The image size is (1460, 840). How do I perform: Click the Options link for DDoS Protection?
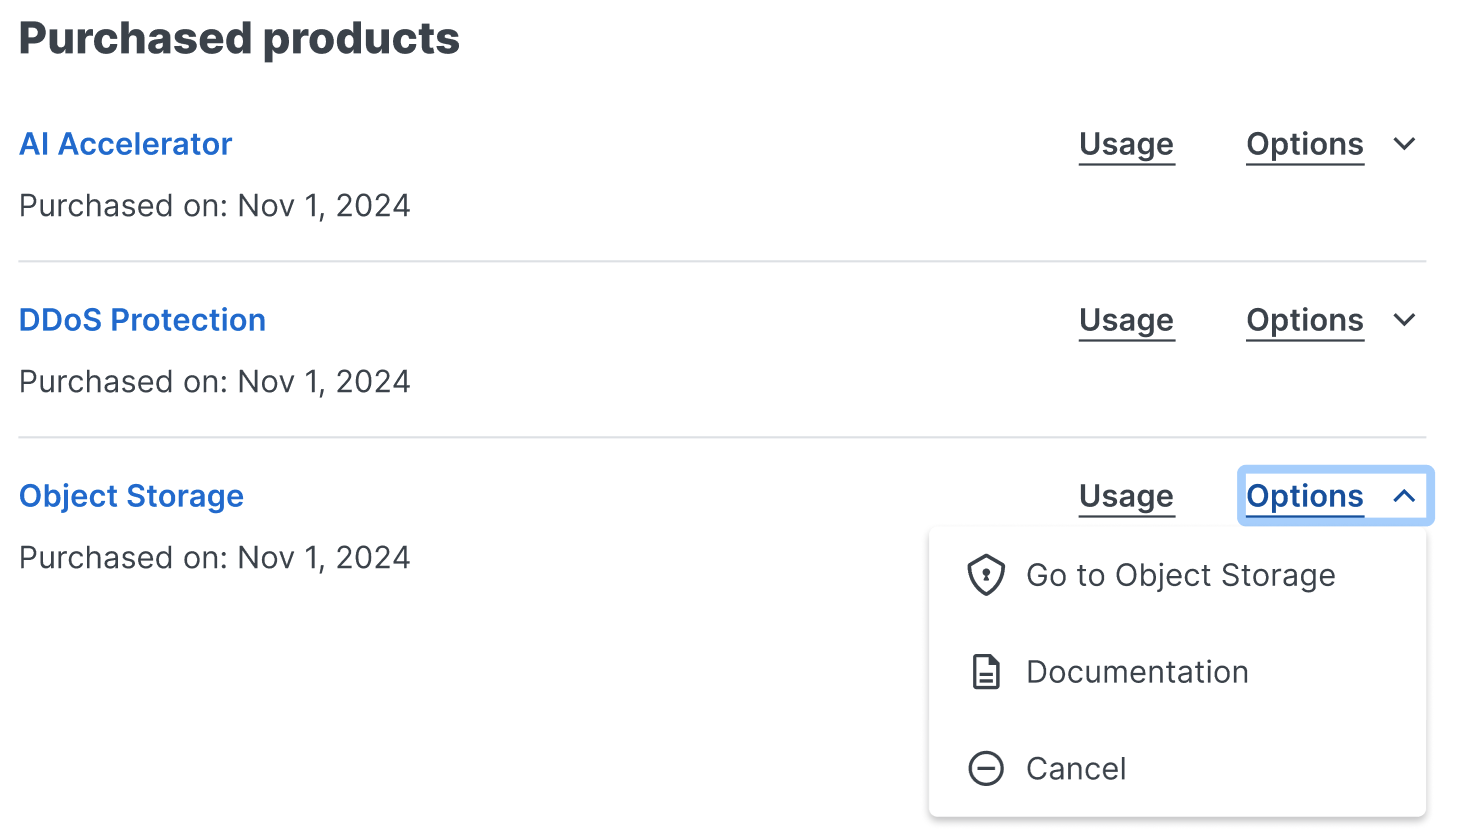[x=1304, y=320]
